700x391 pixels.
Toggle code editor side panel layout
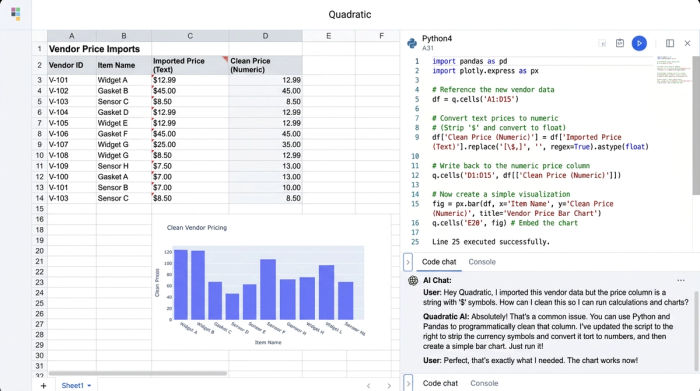coord(670,43)
